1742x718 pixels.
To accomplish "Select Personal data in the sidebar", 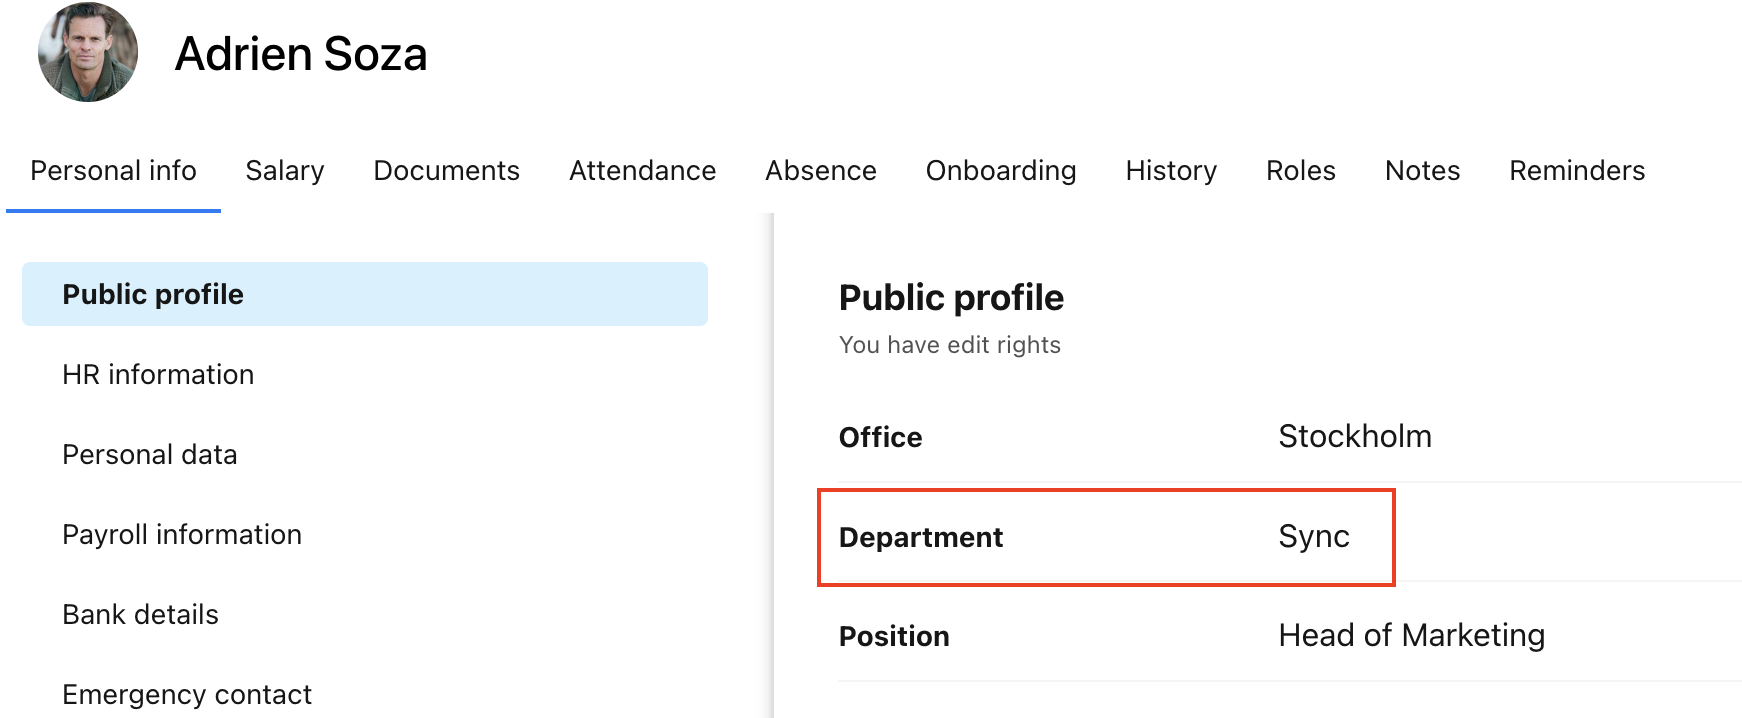I will (150, 454).
